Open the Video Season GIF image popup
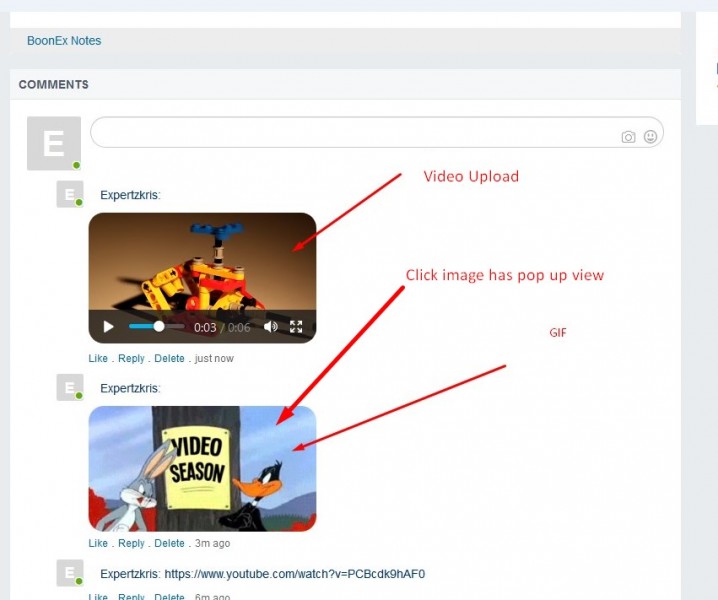This screenshot has width=718, height=600. pyautogui.click(x=202, y=469)
